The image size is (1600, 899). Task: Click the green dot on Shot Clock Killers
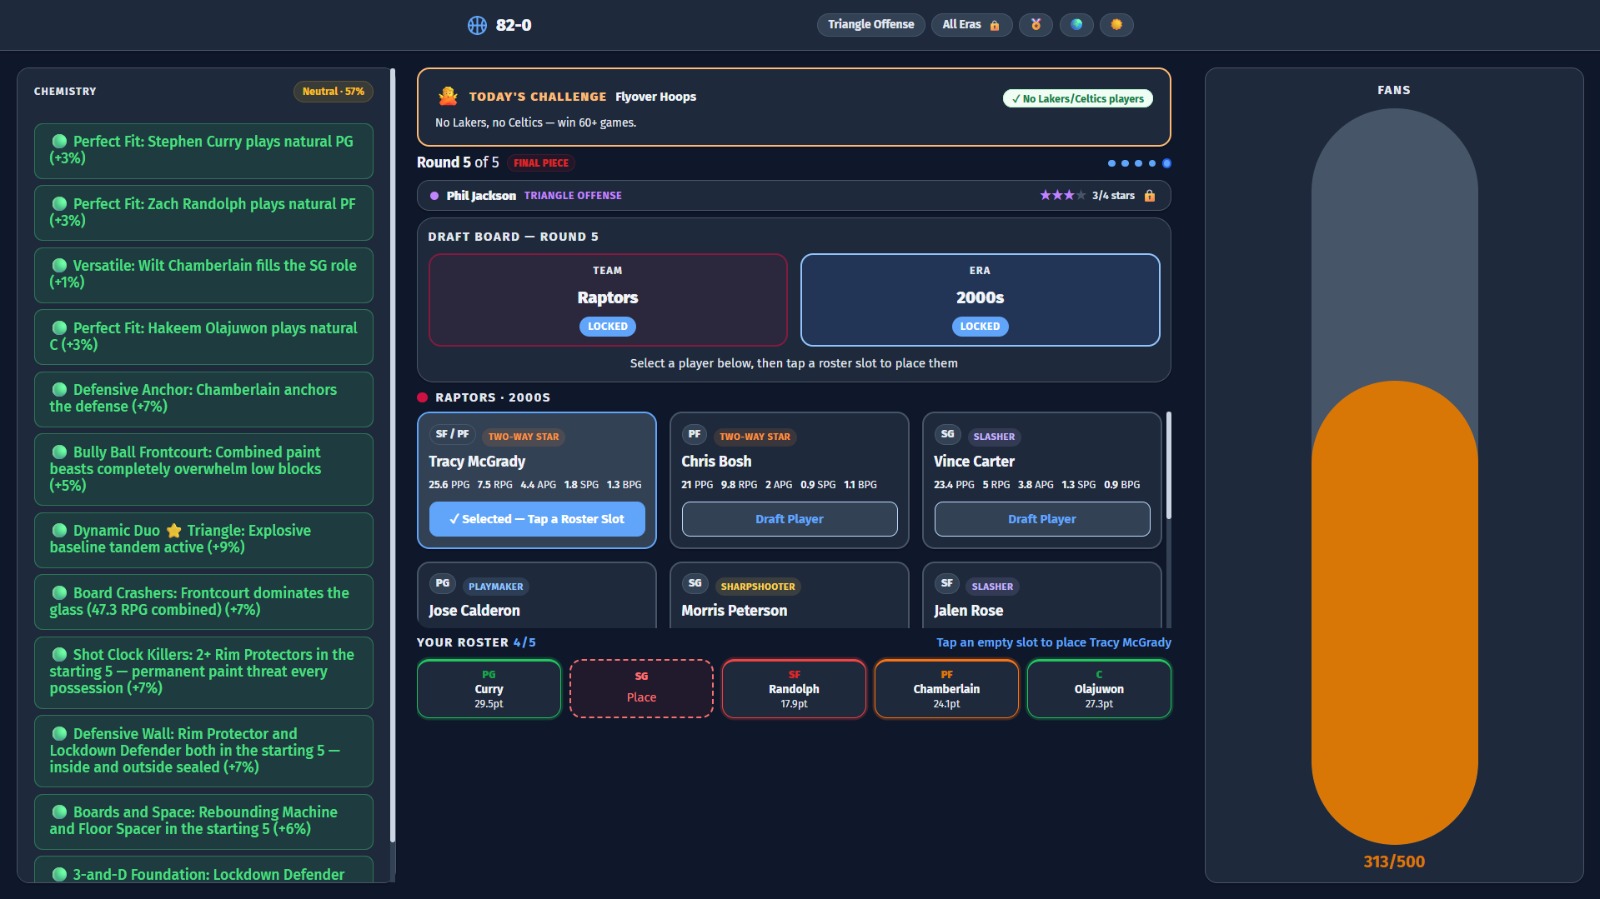click(60, 654)
